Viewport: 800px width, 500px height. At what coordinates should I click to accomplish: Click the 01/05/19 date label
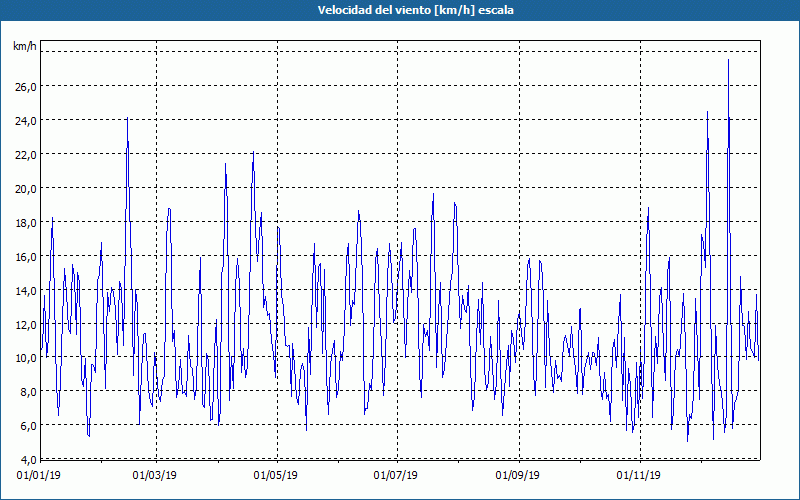pyautogui.click(x=276, y=476)
